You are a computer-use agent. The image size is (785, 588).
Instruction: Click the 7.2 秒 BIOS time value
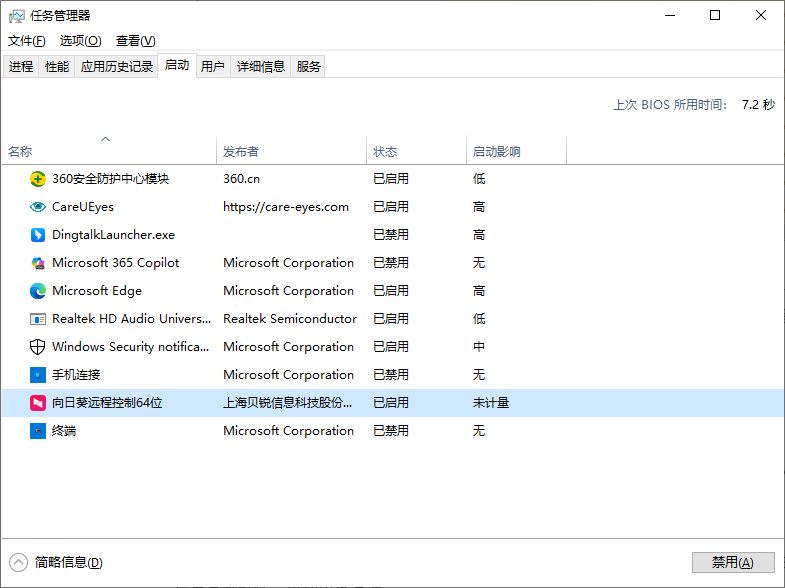click(x=758, y=105)
